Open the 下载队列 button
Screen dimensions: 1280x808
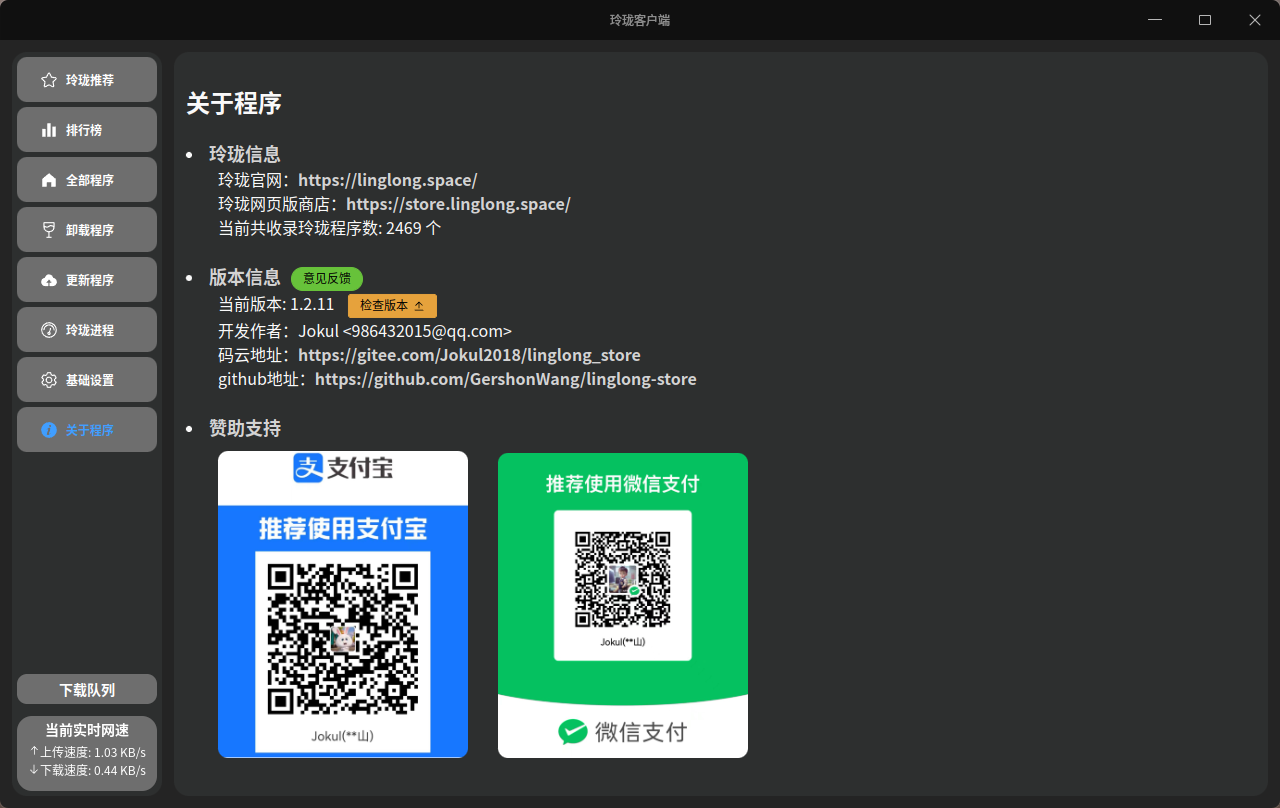pyautogui.click(x=87, y=689)
